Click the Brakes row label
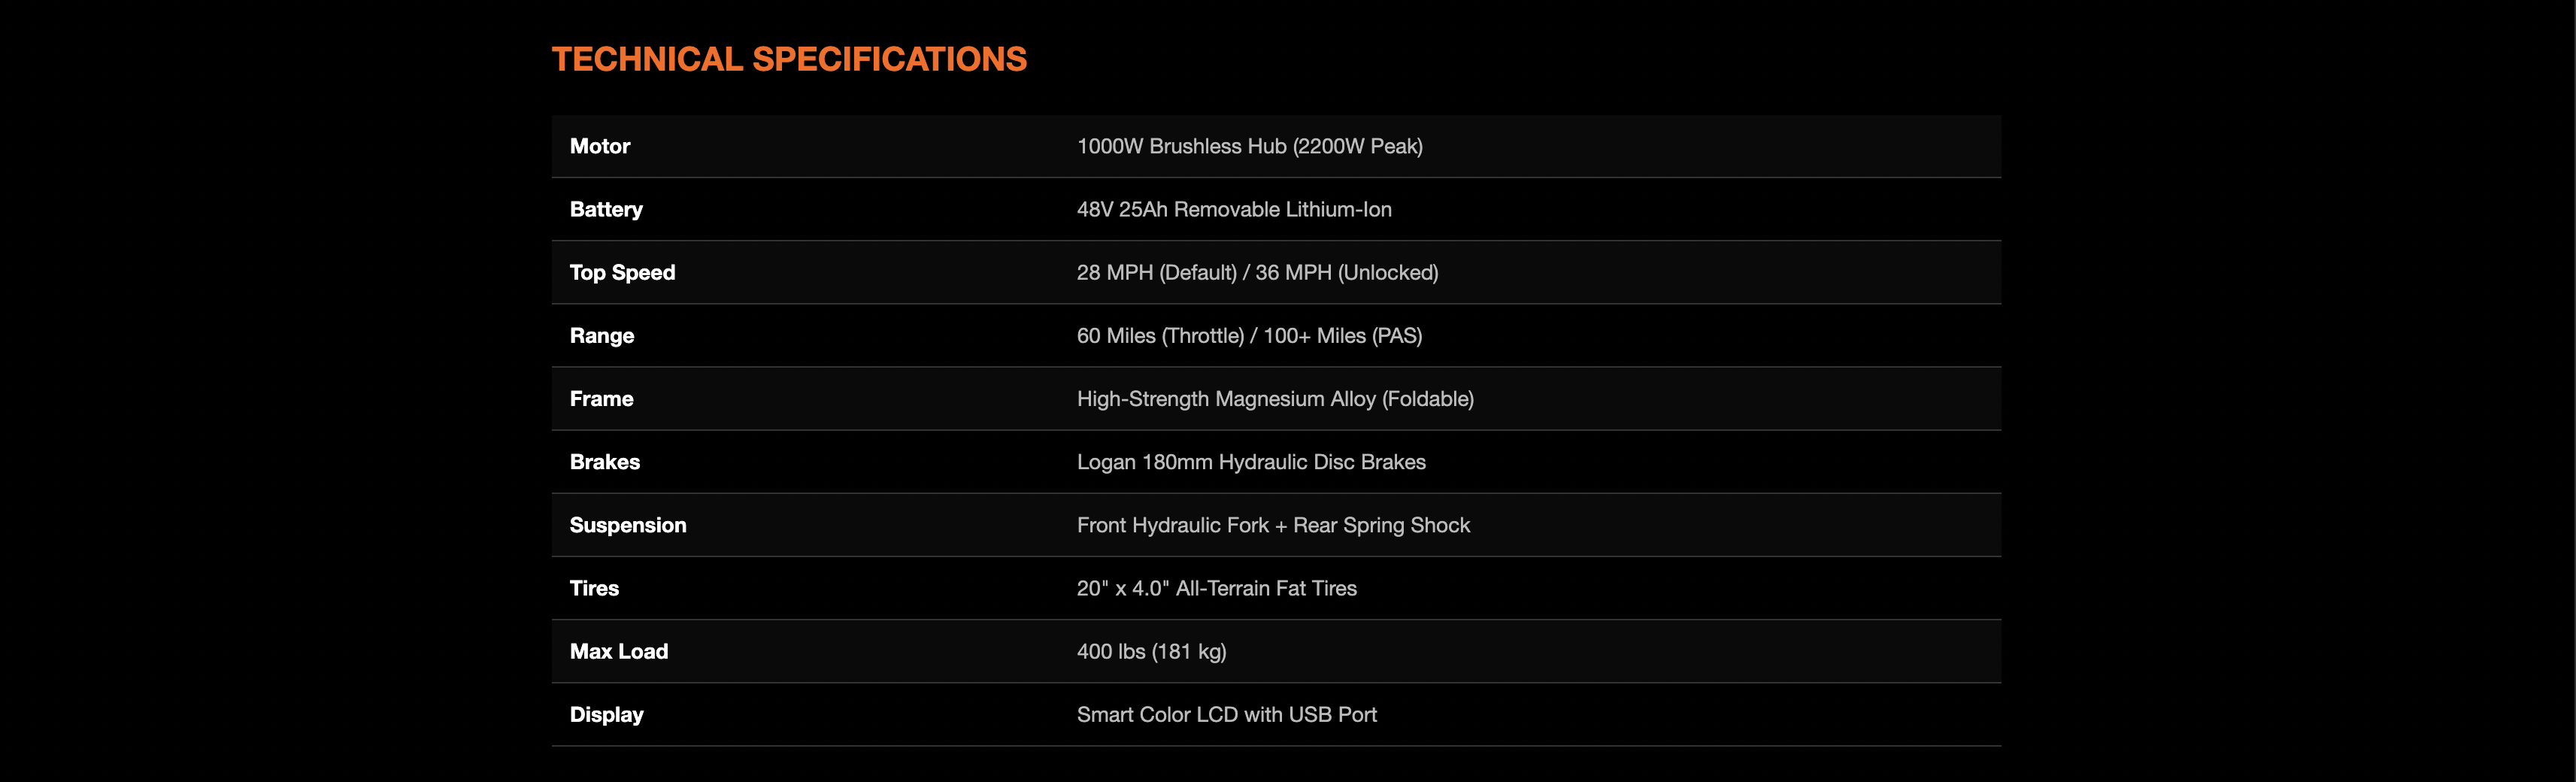The height and width of the screenshot is (782, 2576). point(605,461)
